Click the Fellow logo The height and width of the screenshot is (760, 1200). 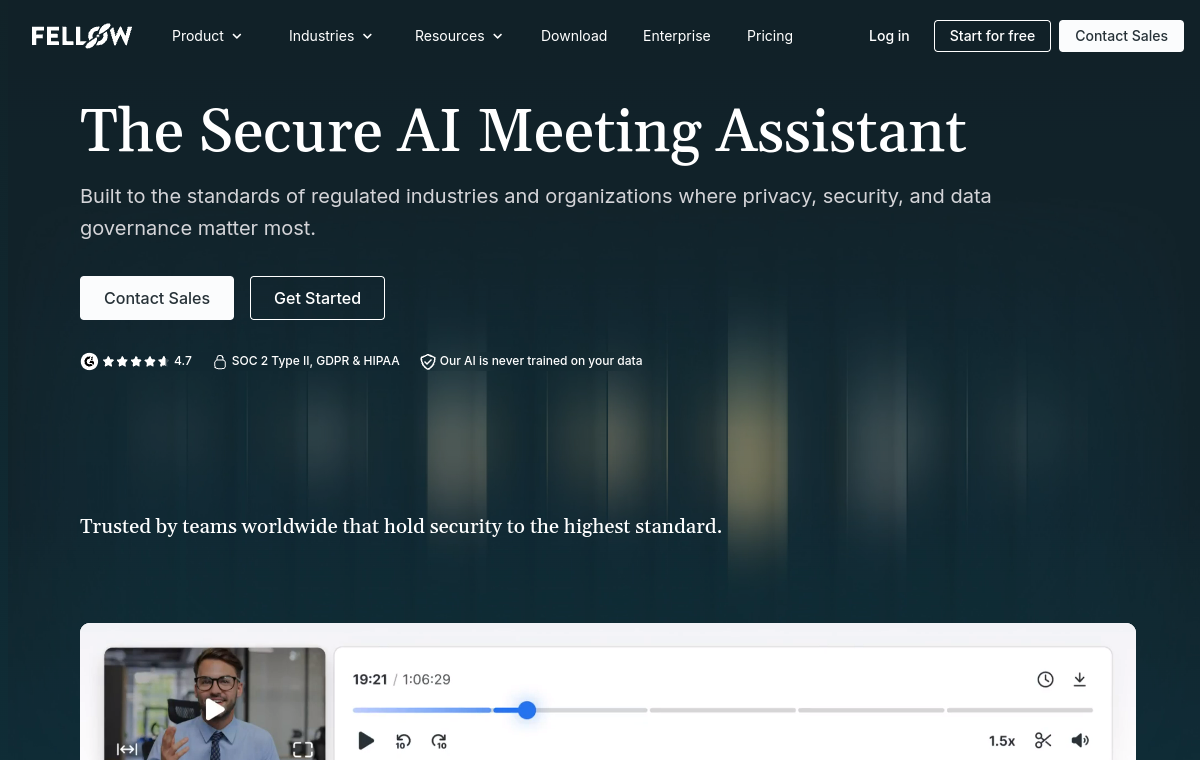82,36
